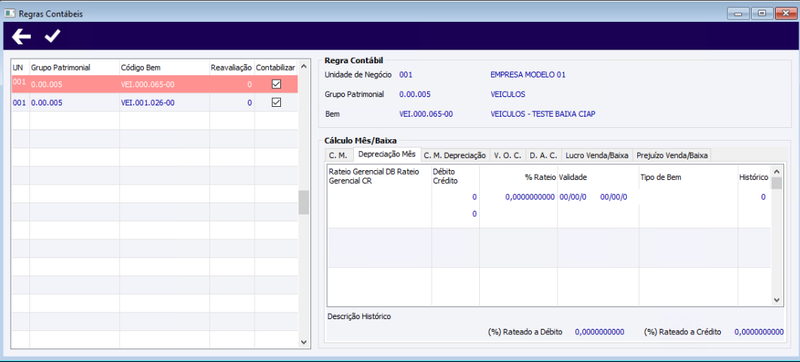This screenshot has height=362, width=800.
Task: Click the Rateado a Débito value
Action: click(599, 332)
